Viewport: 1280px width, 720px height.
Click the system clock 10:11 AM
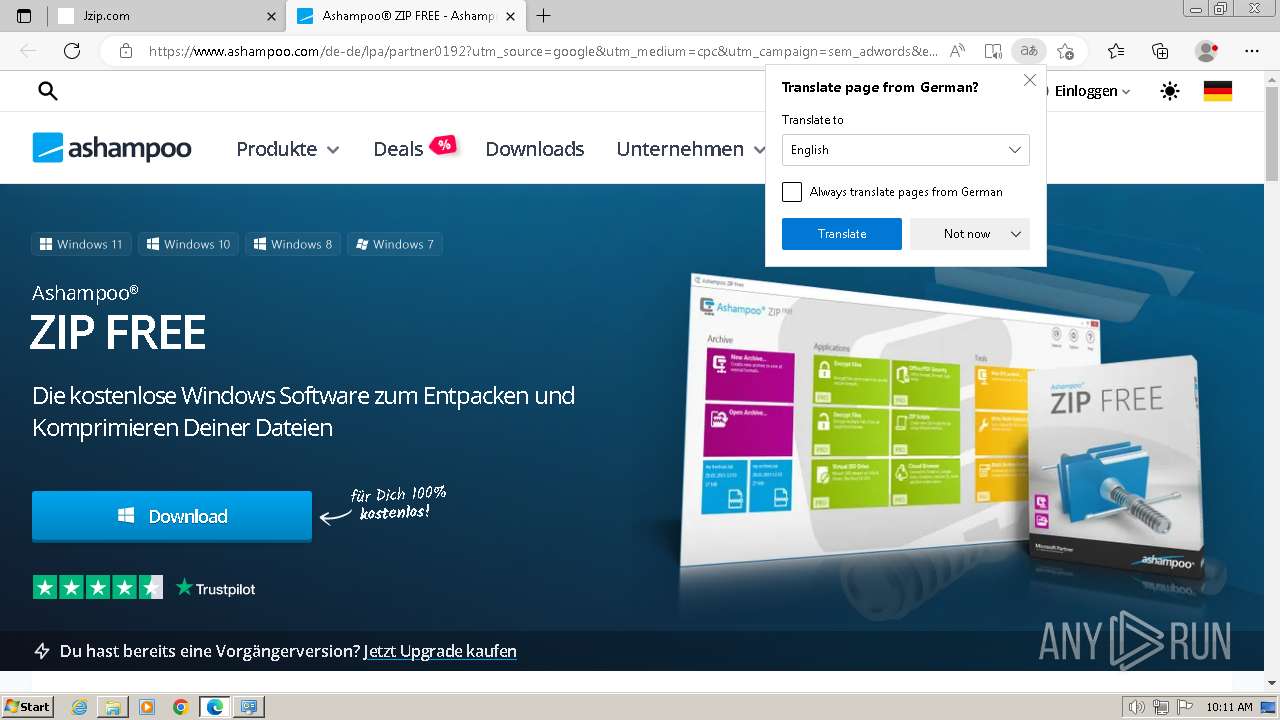pyautogui.click(x=1229, y=707)
